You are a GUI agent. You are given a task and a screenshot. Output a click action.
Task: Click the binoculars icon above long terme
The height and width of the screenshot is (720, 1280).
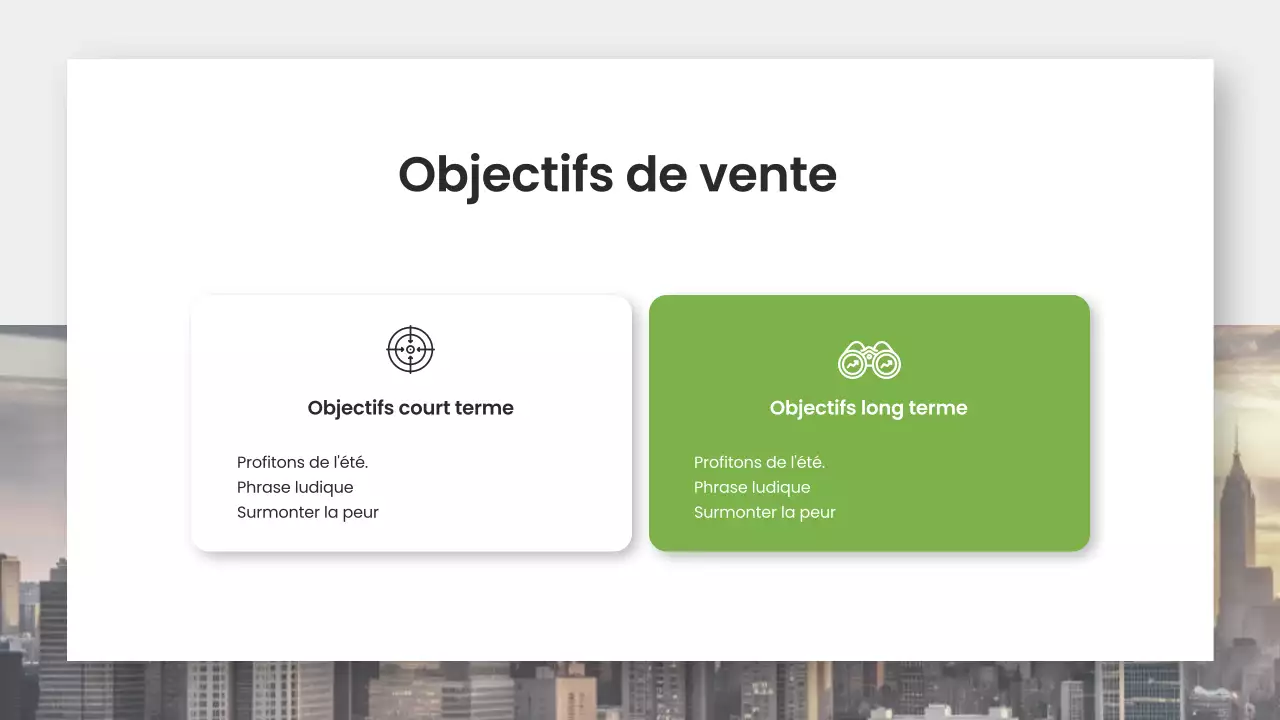pos(868,360)
